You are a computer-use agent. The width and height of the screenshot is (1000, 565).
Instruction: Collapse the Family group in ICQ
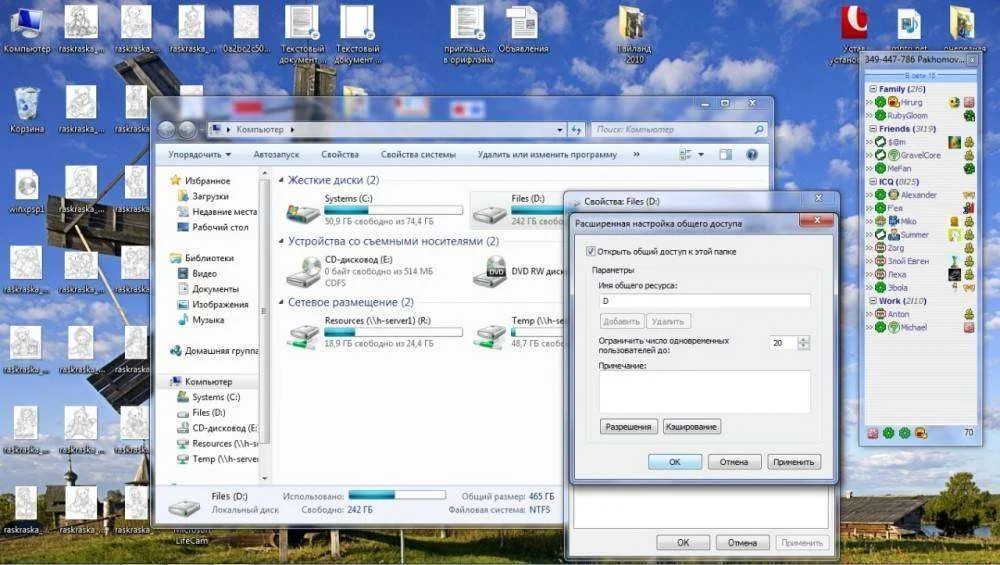pyautogui.click(x=873, y=89)
